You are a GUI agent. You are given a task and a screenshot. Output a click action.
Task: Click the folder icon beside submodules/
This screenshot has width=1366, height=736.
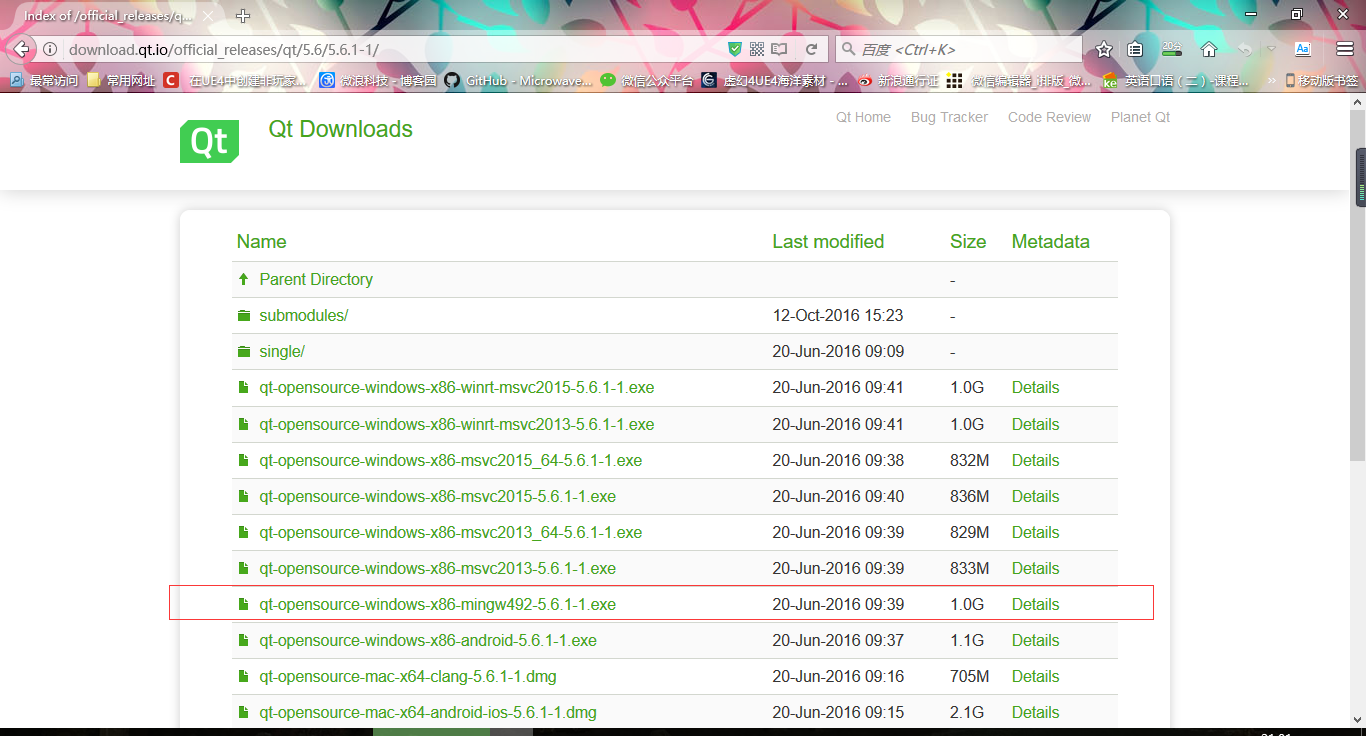coord(243,316)
